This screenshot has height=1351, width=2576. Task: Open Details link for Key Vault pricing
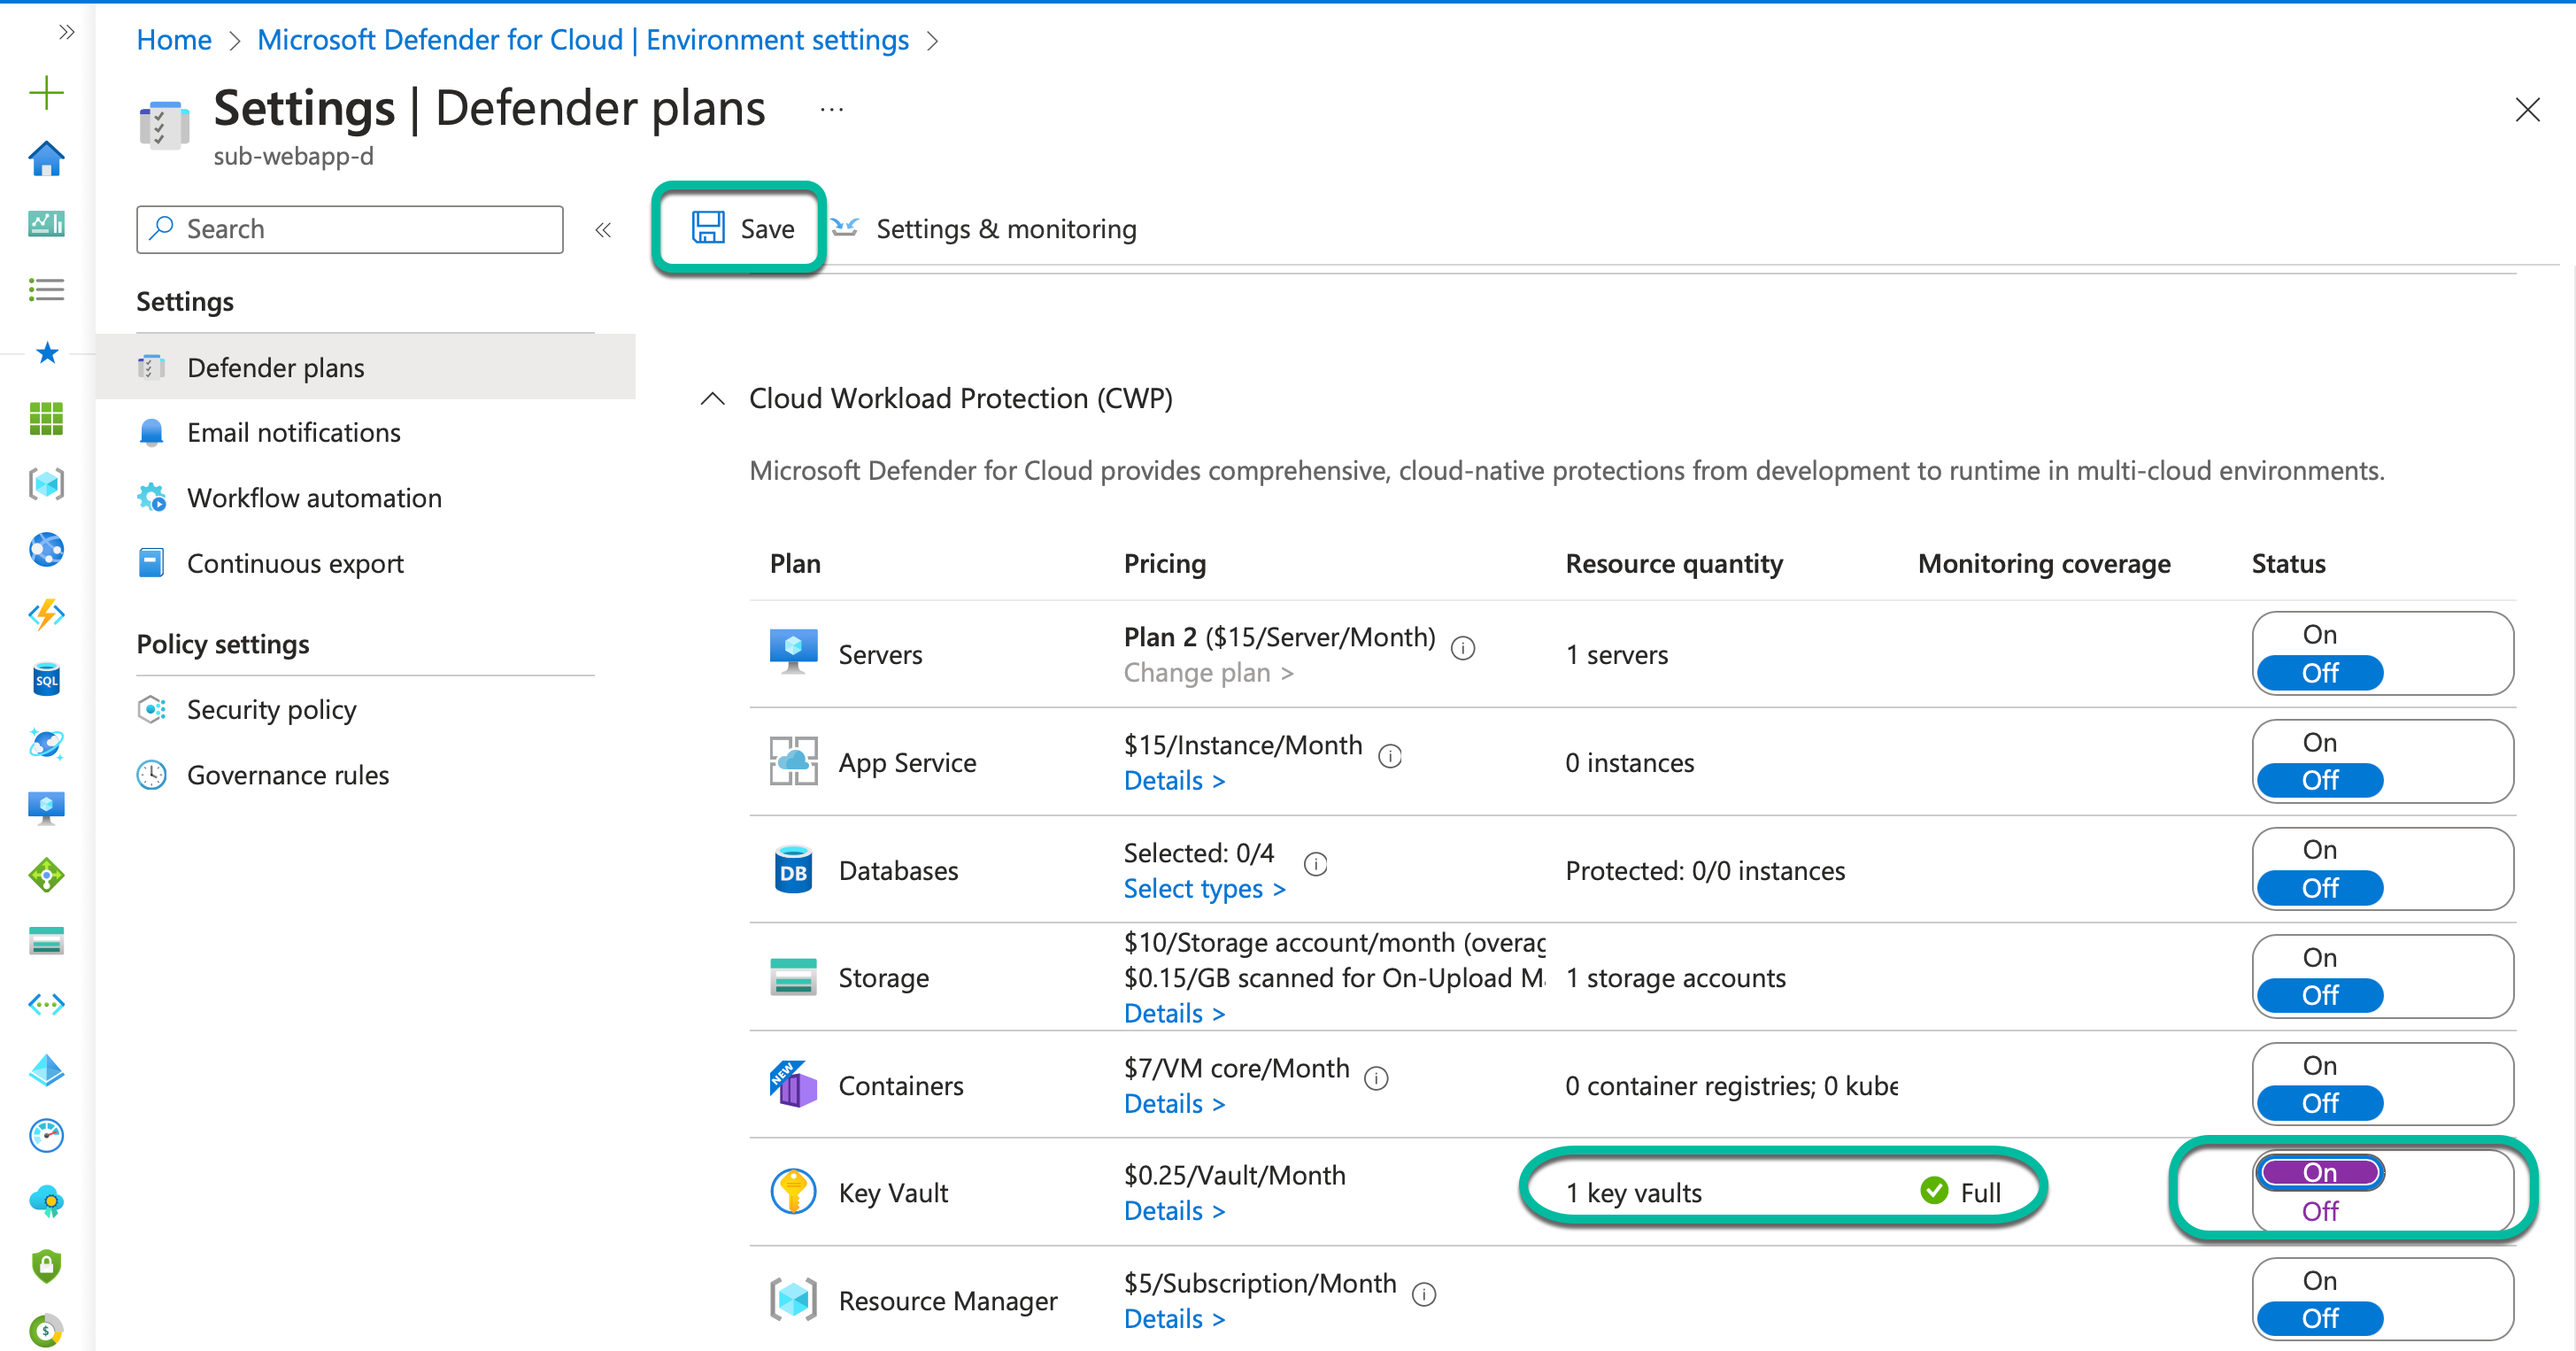pyautogui.click(x=1174, y=1210)
